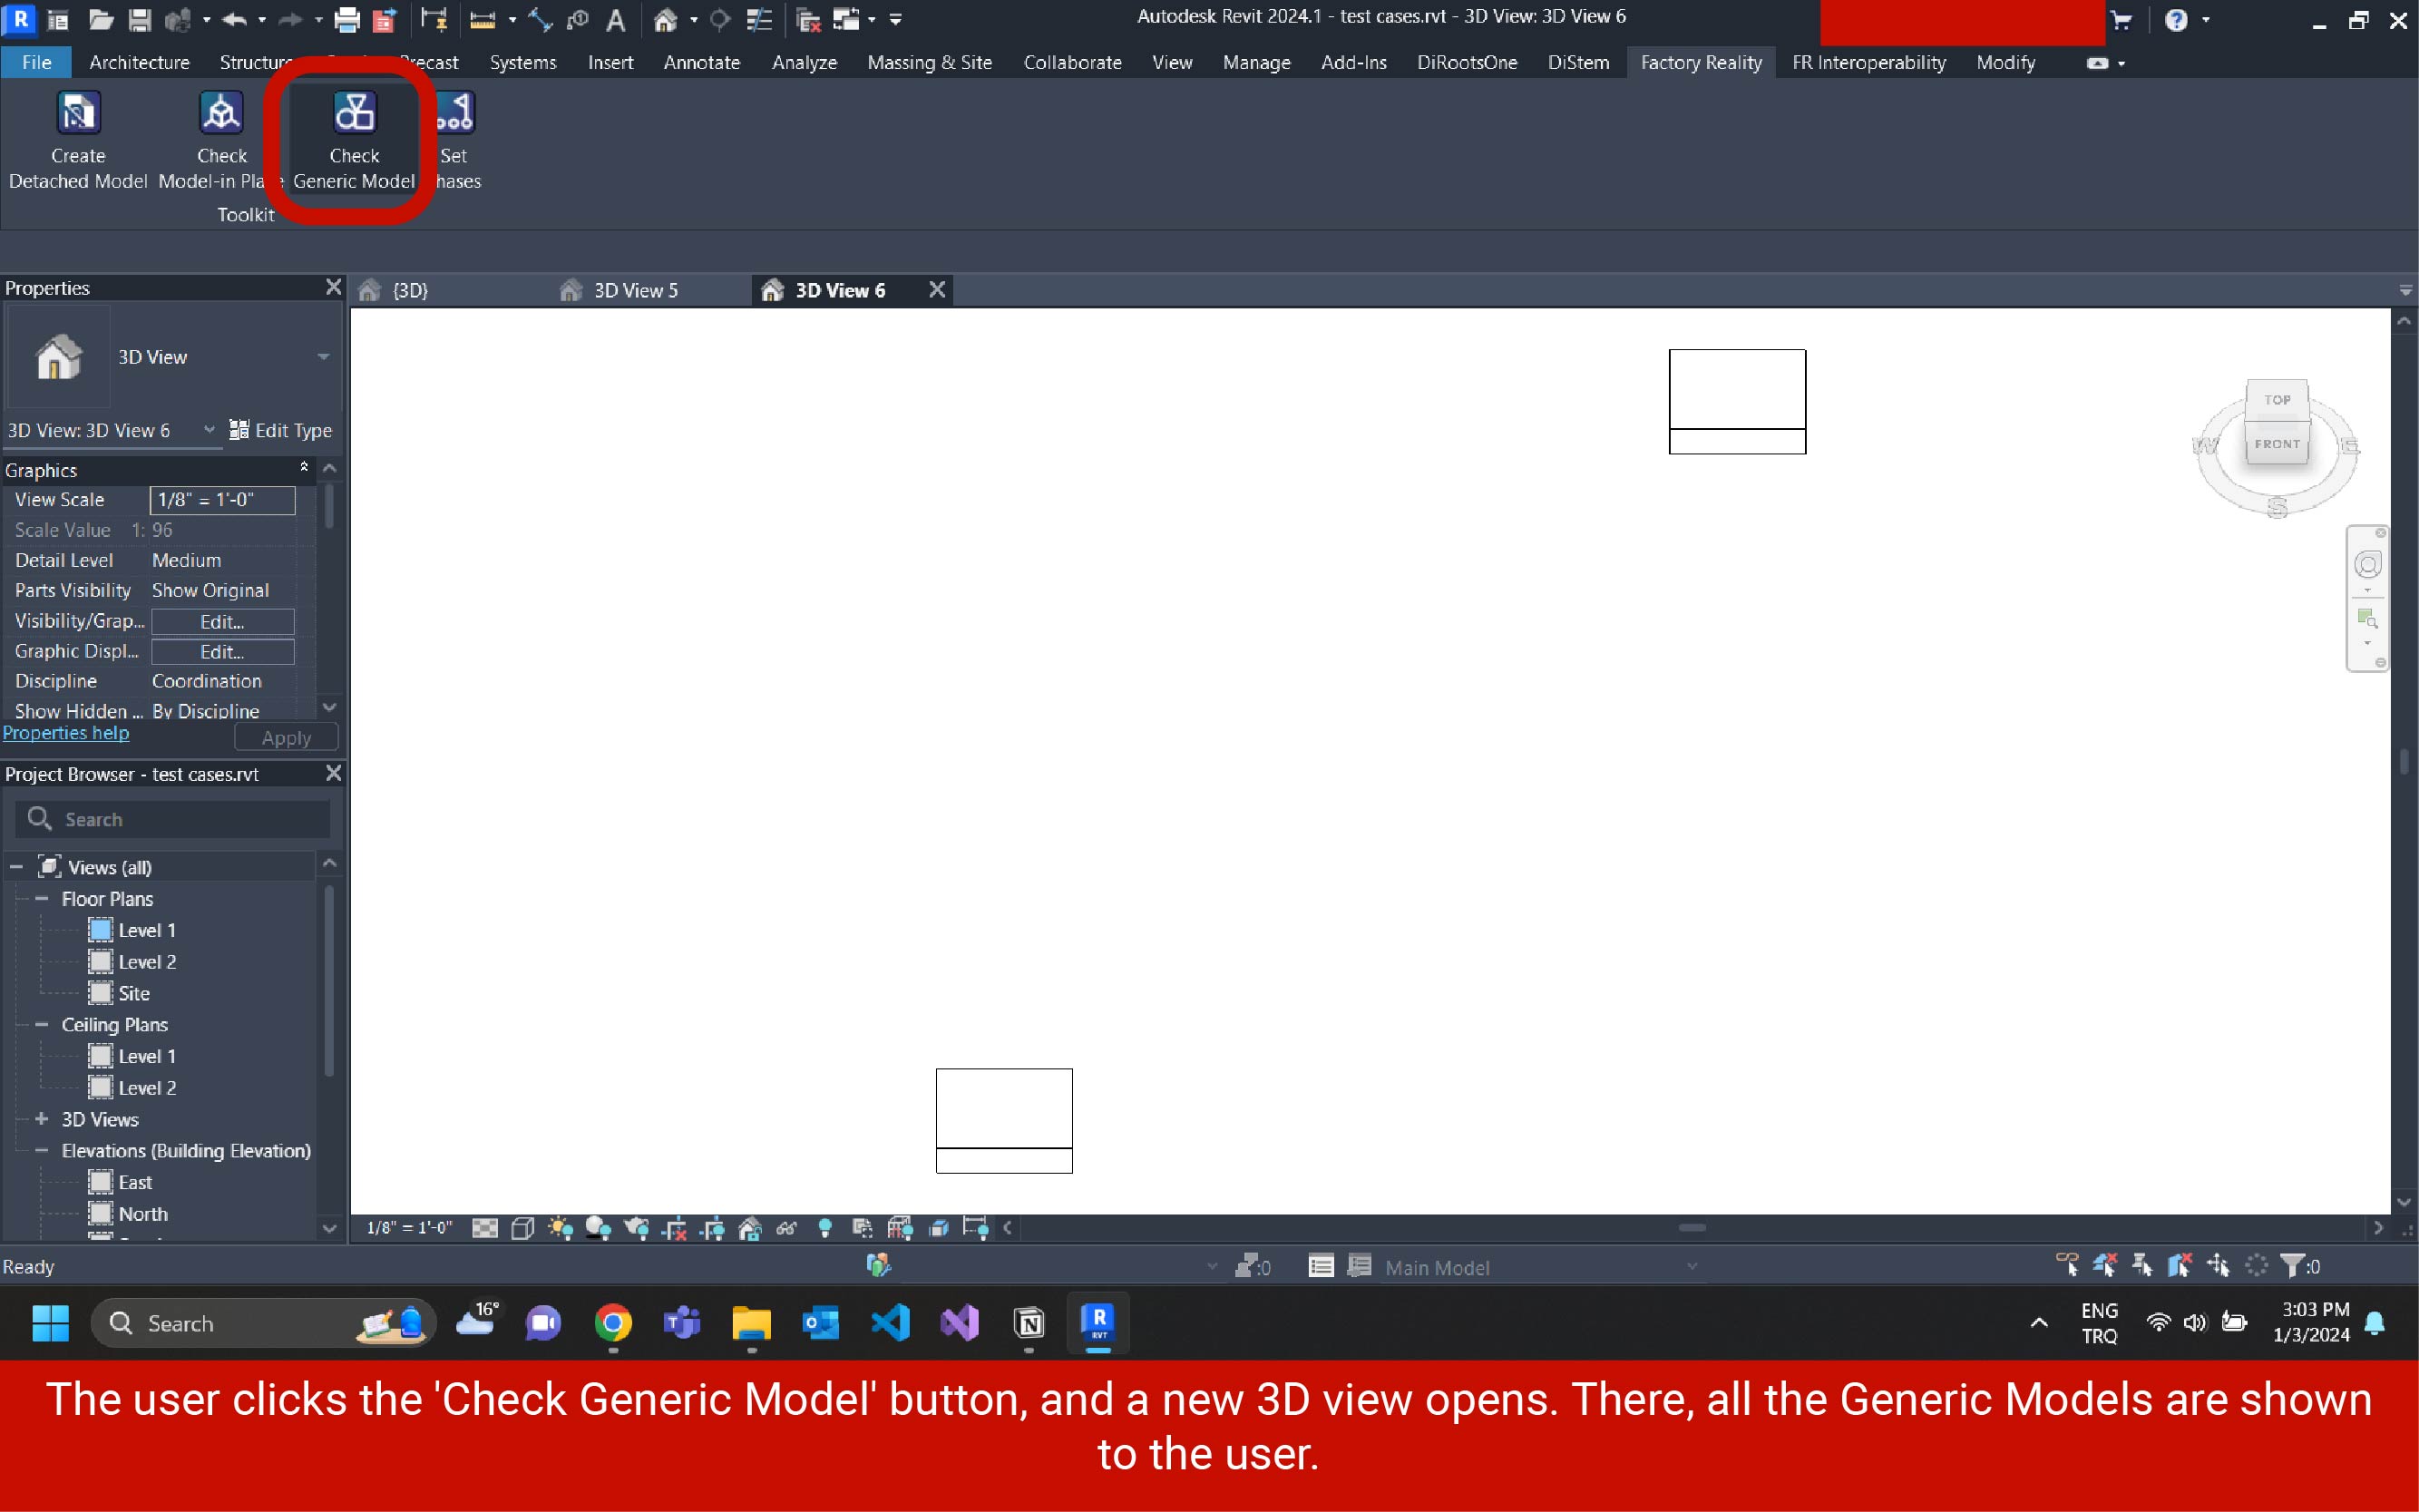
Task: Open the Manage ribbon tab
Action: point(1256,62)
